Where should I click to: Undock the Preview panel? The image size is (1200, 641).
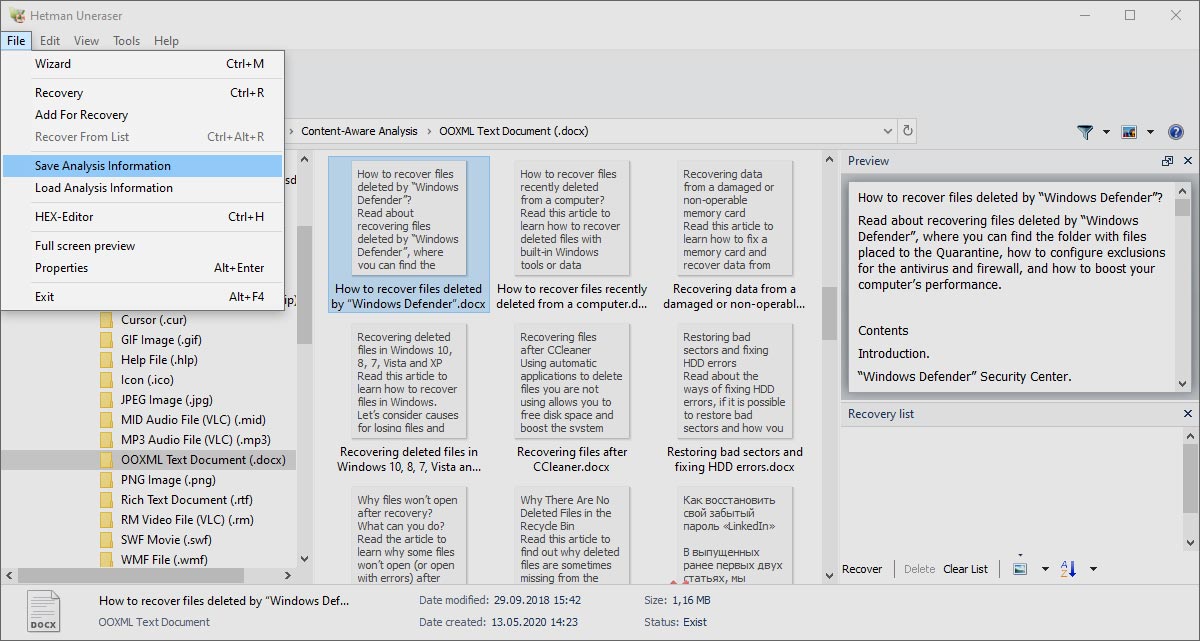[x=1167, y=161]
